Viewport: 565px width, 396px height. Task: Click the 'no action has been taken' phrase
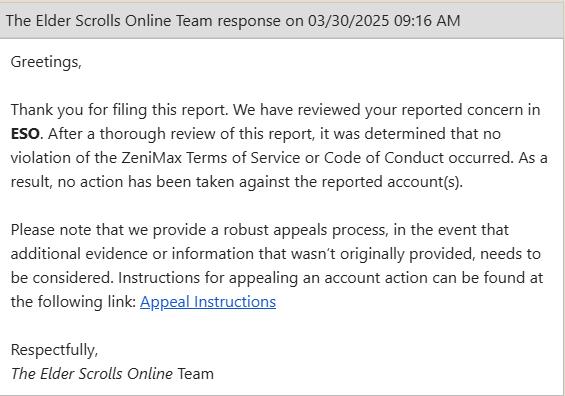point(146,182)
